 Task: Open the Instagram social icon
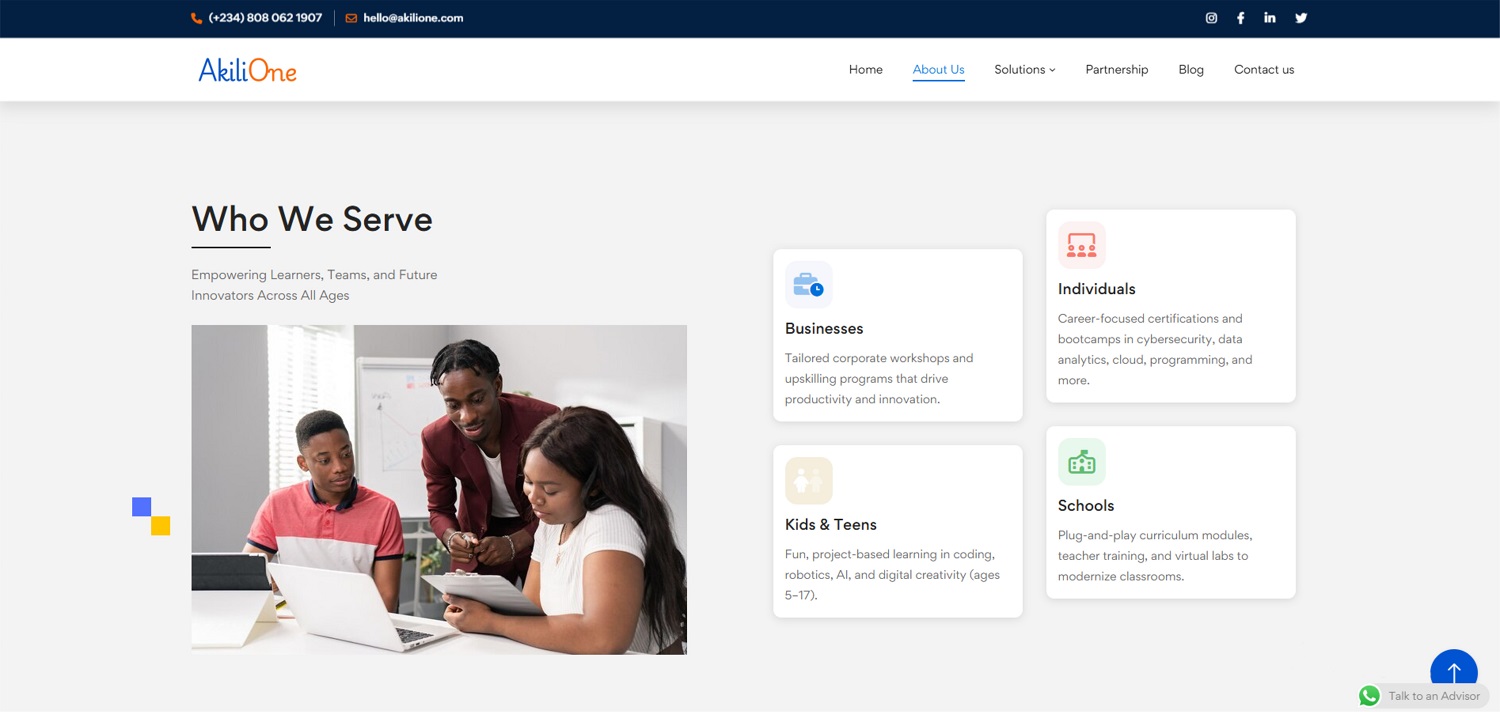click(1211, 18)
